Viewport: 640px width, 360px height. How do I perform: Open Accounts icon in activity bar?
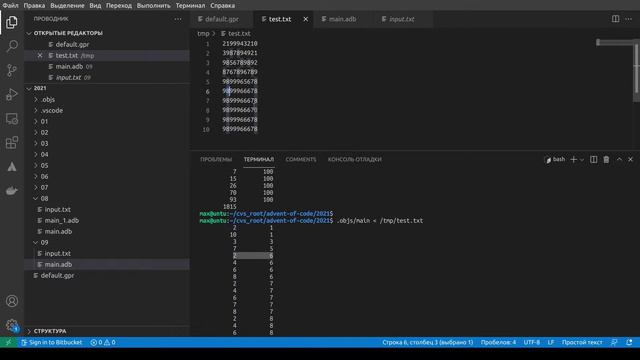[12, 301]
